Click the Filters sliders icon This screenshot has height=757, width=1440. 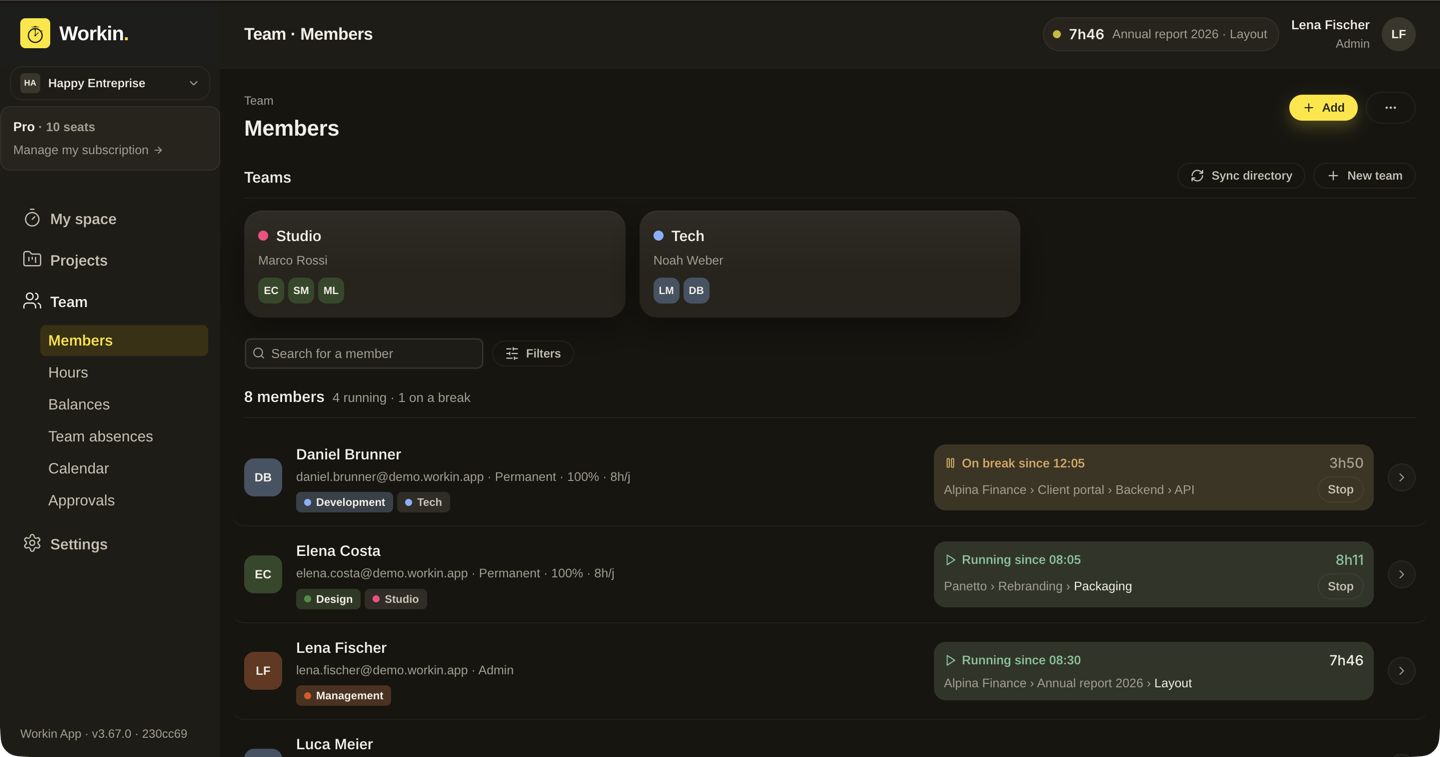512,353
